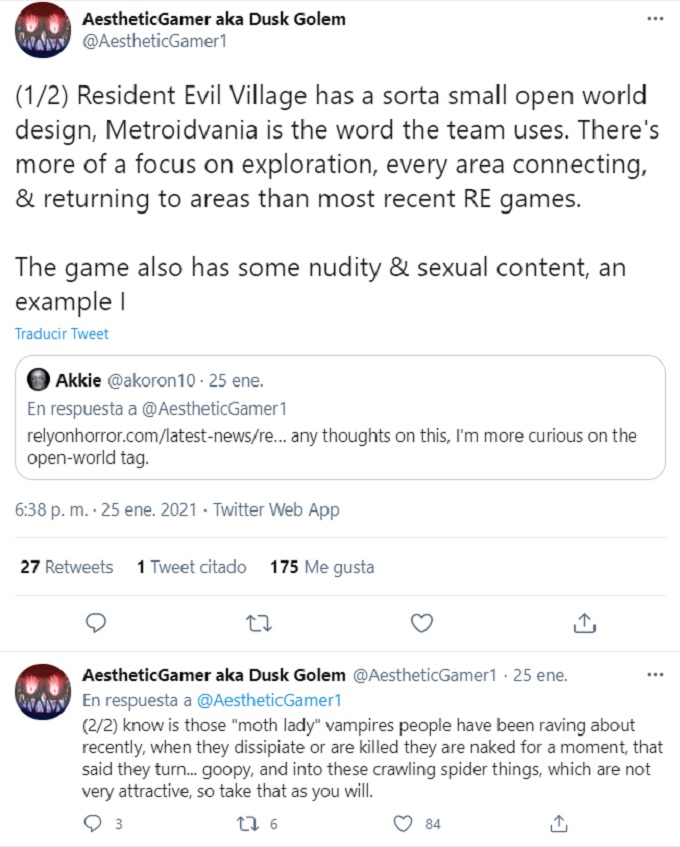Screen dimensions: 680x847
Task: Like the main tweet with heart icon
Action: (x=422, y=623)
